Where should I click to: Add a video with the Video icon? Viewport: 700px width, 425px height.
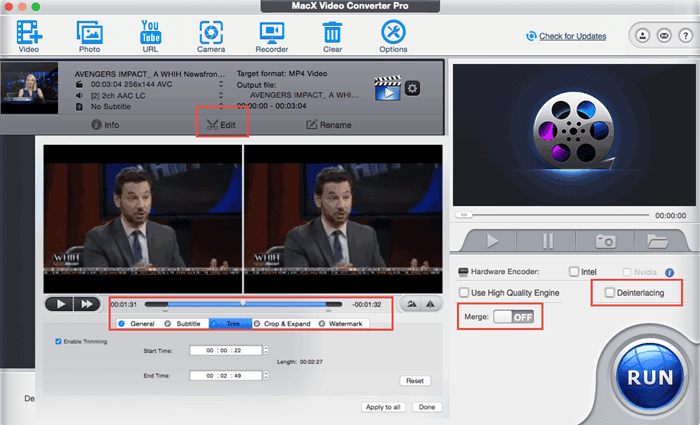29,36
